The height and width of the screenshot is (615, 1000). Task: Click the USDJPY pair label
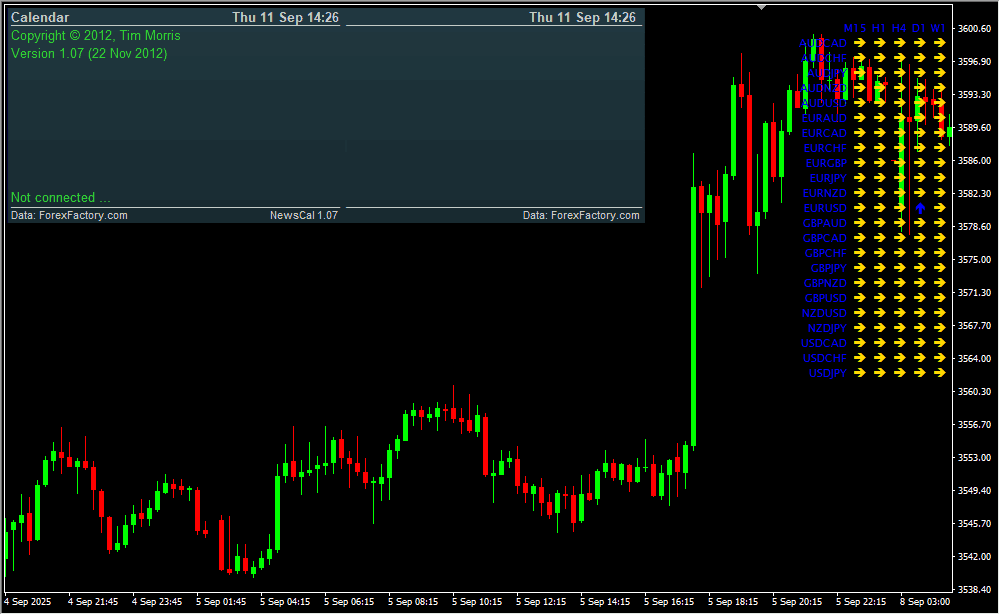(827, 373)
